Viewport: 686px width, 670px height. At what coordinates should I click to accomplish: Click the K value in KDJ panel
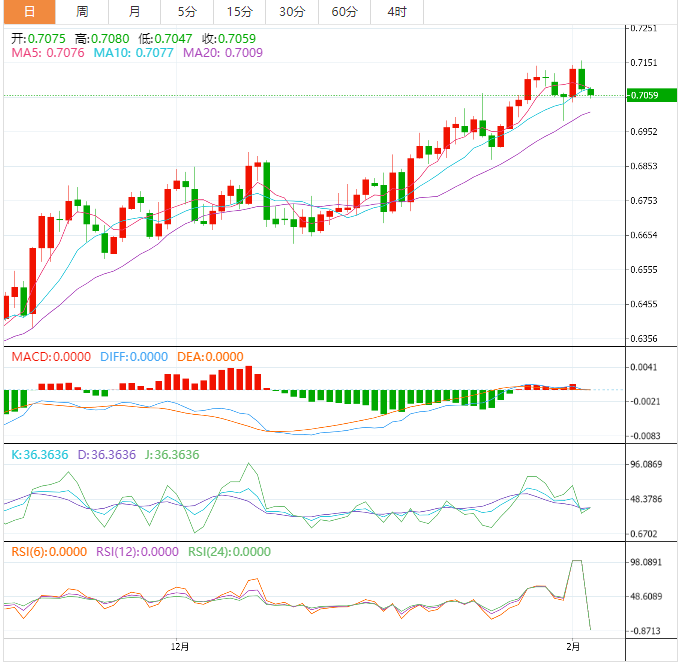pos(39,455)
